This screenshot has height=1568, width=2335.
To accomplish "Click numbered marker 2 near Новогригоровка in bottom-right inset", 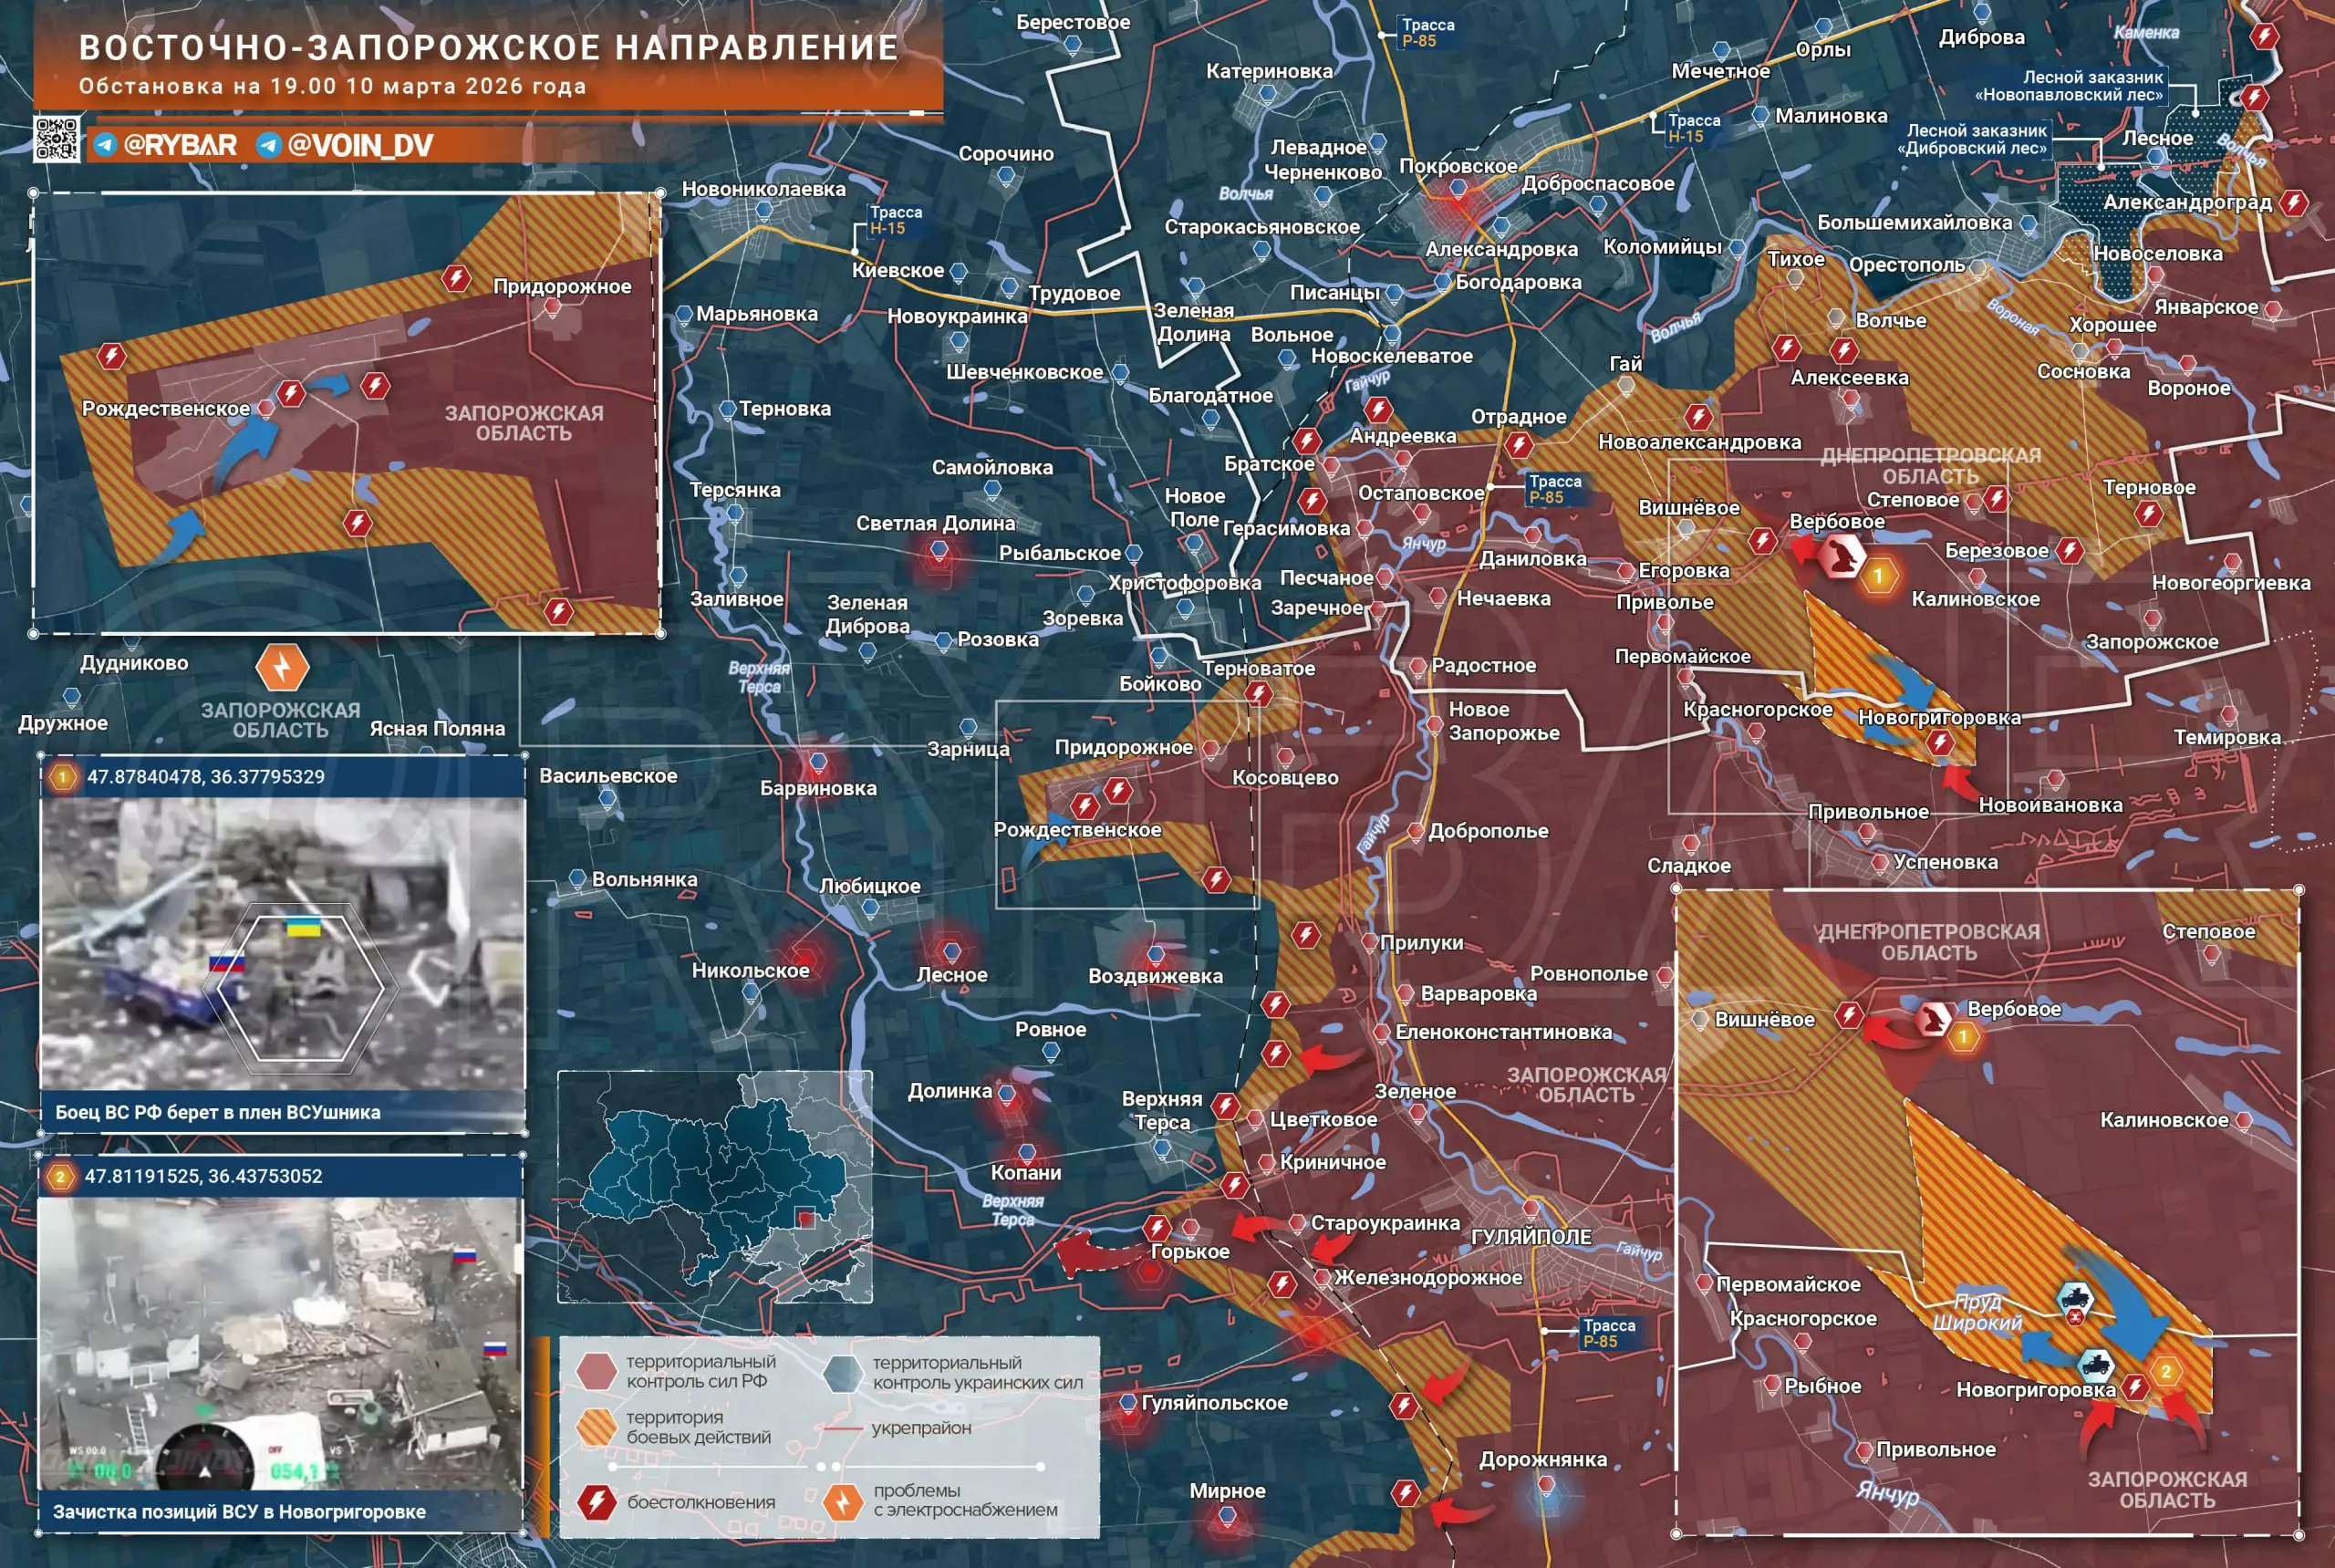I will 2165,1371.
